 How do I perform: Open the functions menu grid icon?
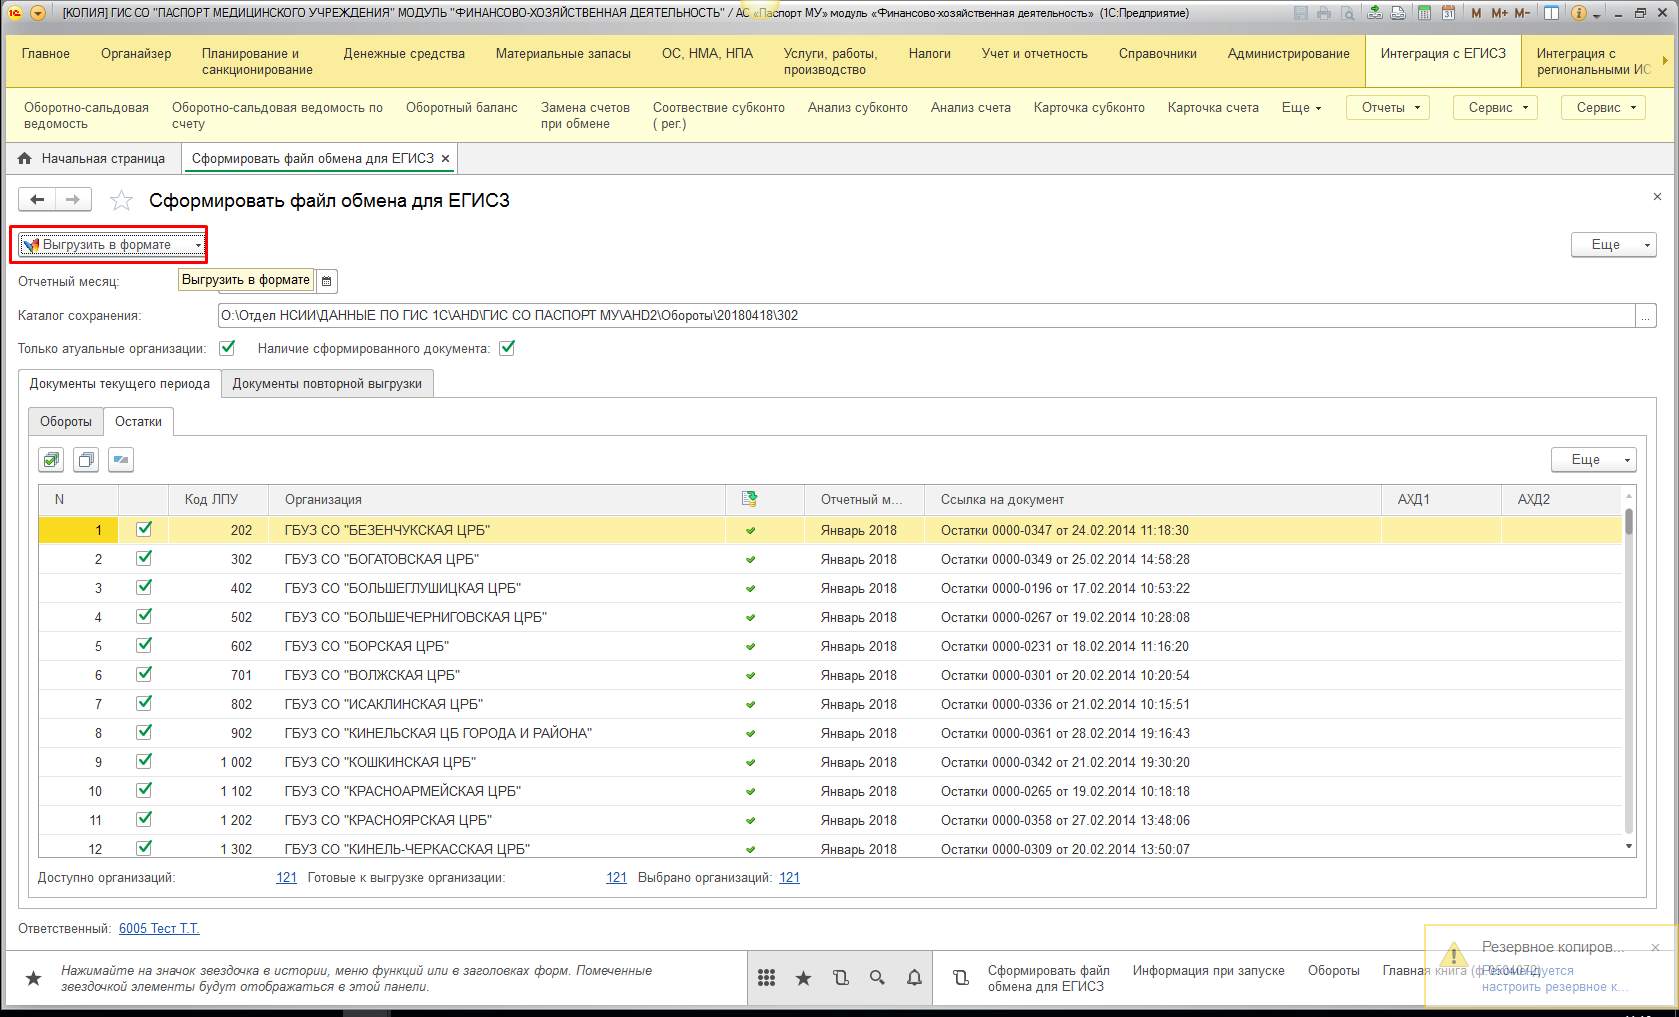pyautogui.click(x=766, y=978)
